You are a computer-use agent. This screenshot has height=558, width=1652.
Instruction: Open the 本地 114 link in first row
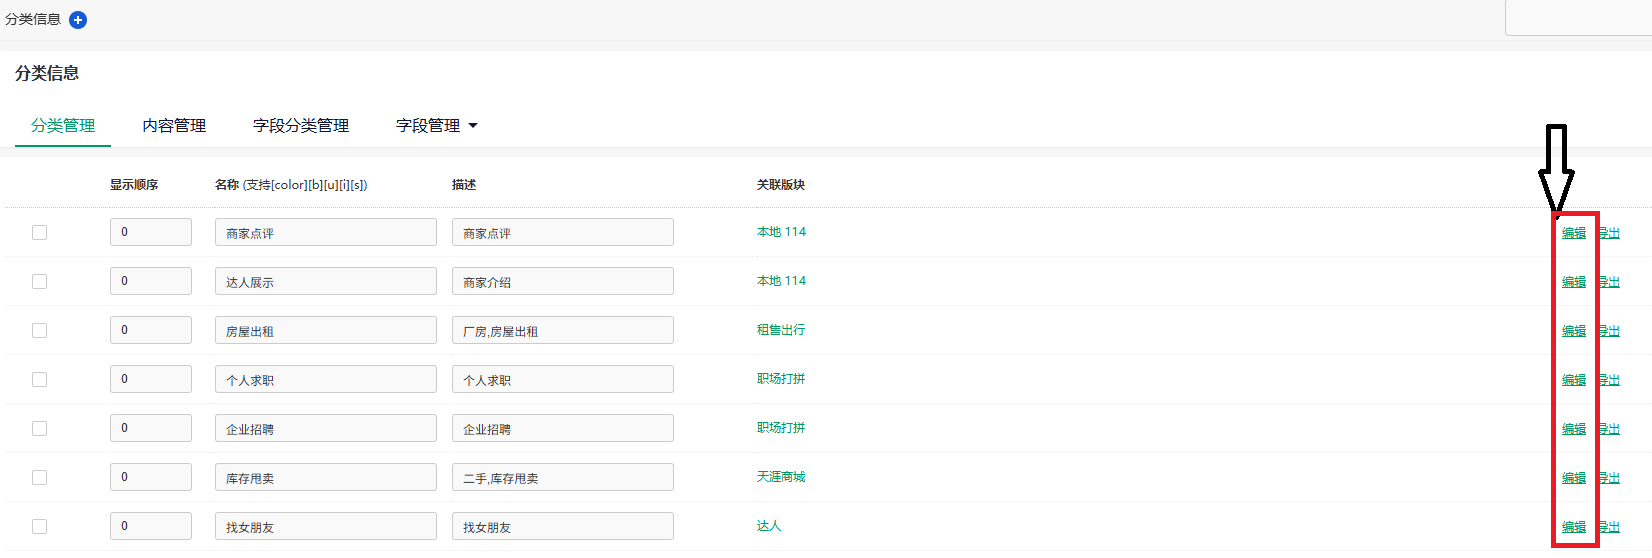tap(781, 232)
